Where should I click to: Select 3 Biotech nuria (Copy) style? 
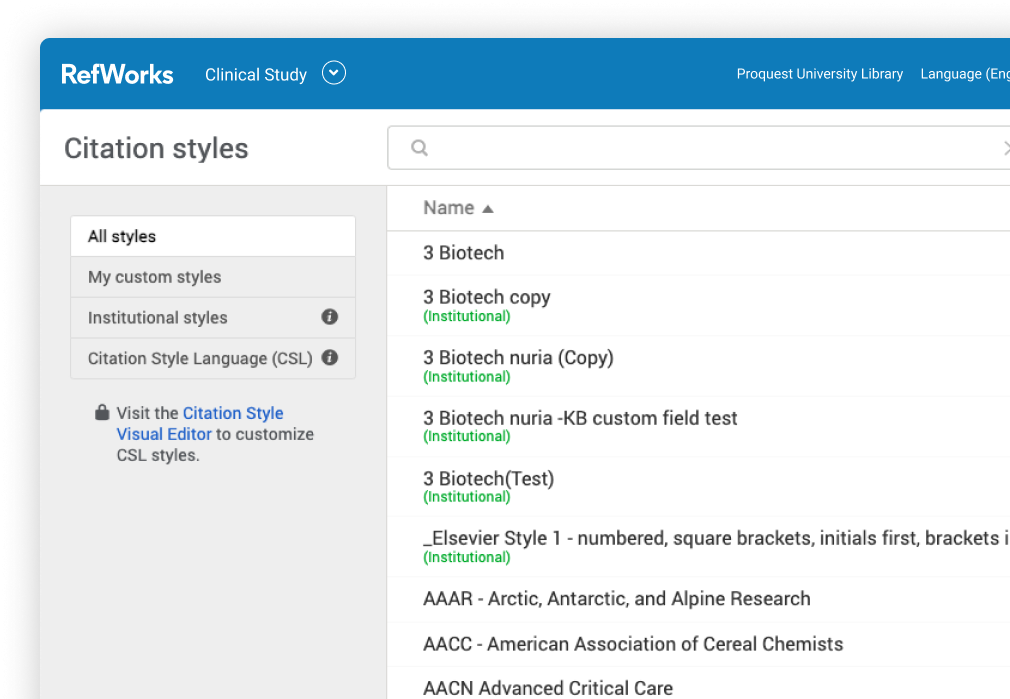point(698,366)
